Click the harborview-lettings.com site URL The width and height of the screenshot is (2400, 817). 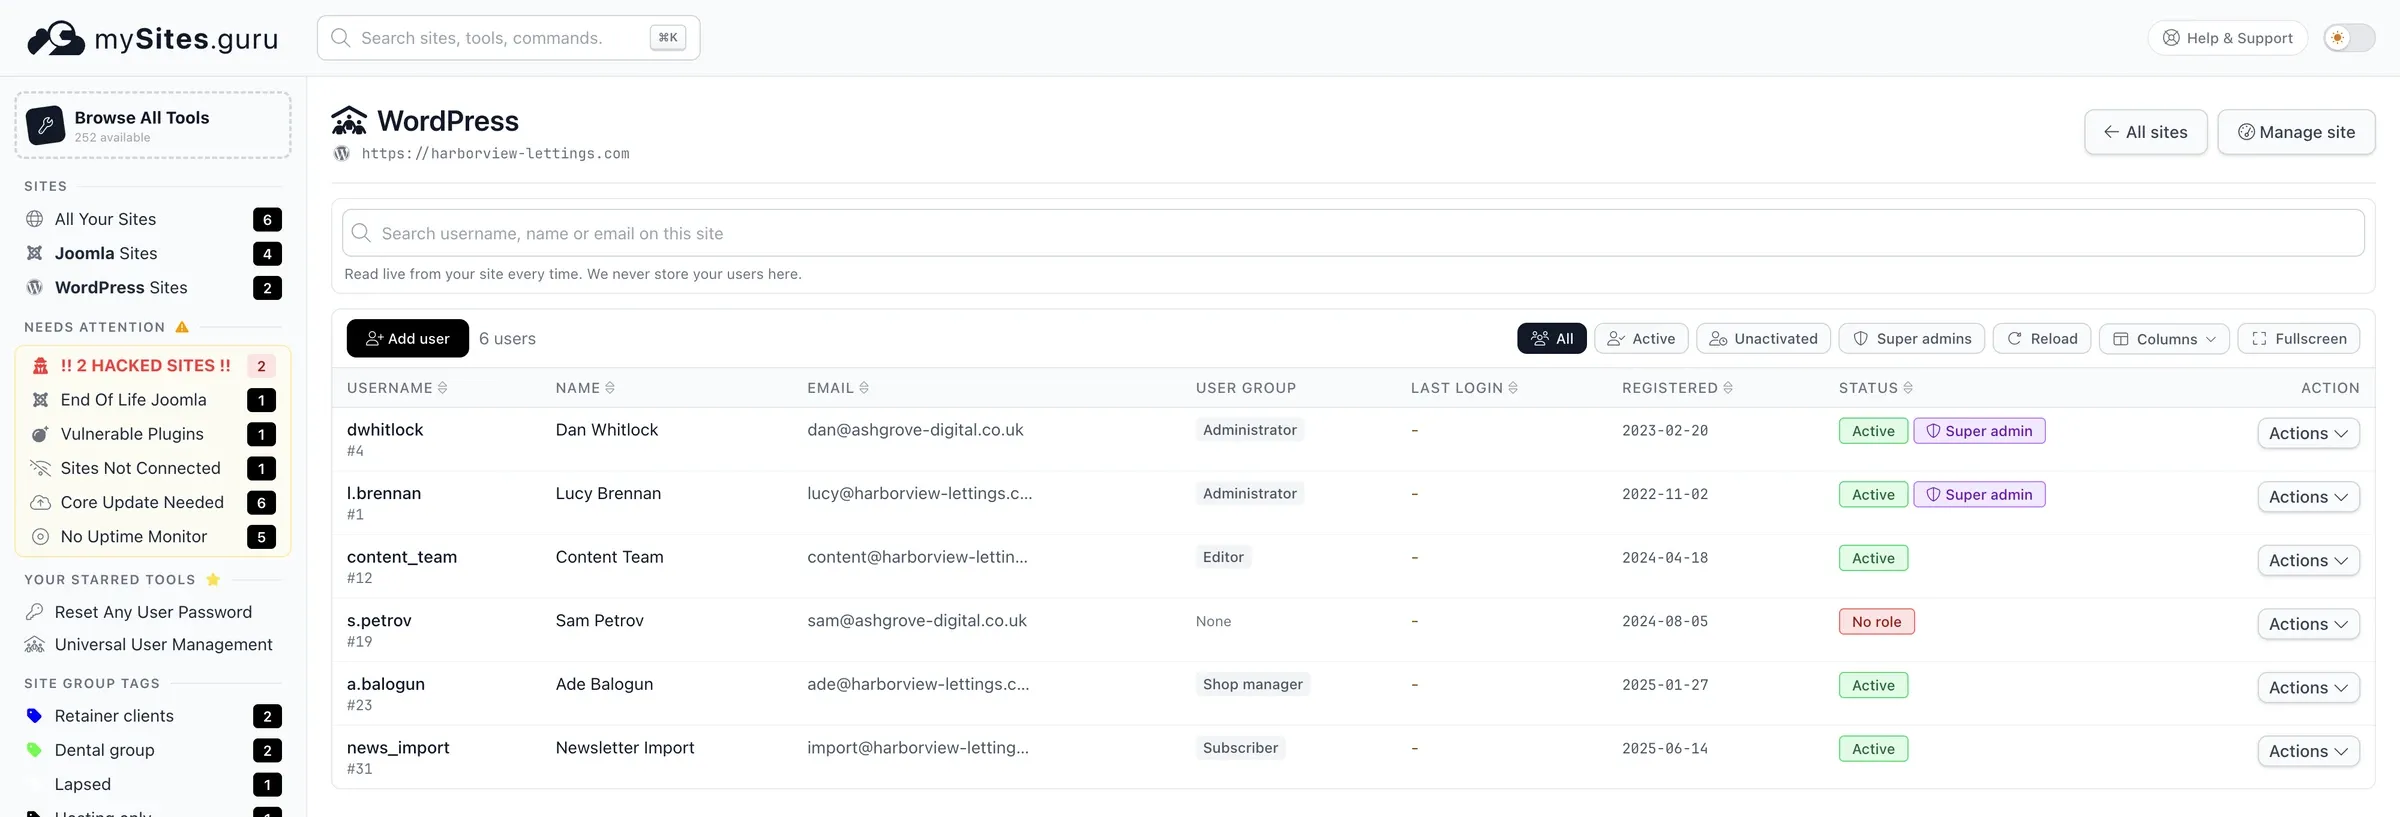(495, 153)
